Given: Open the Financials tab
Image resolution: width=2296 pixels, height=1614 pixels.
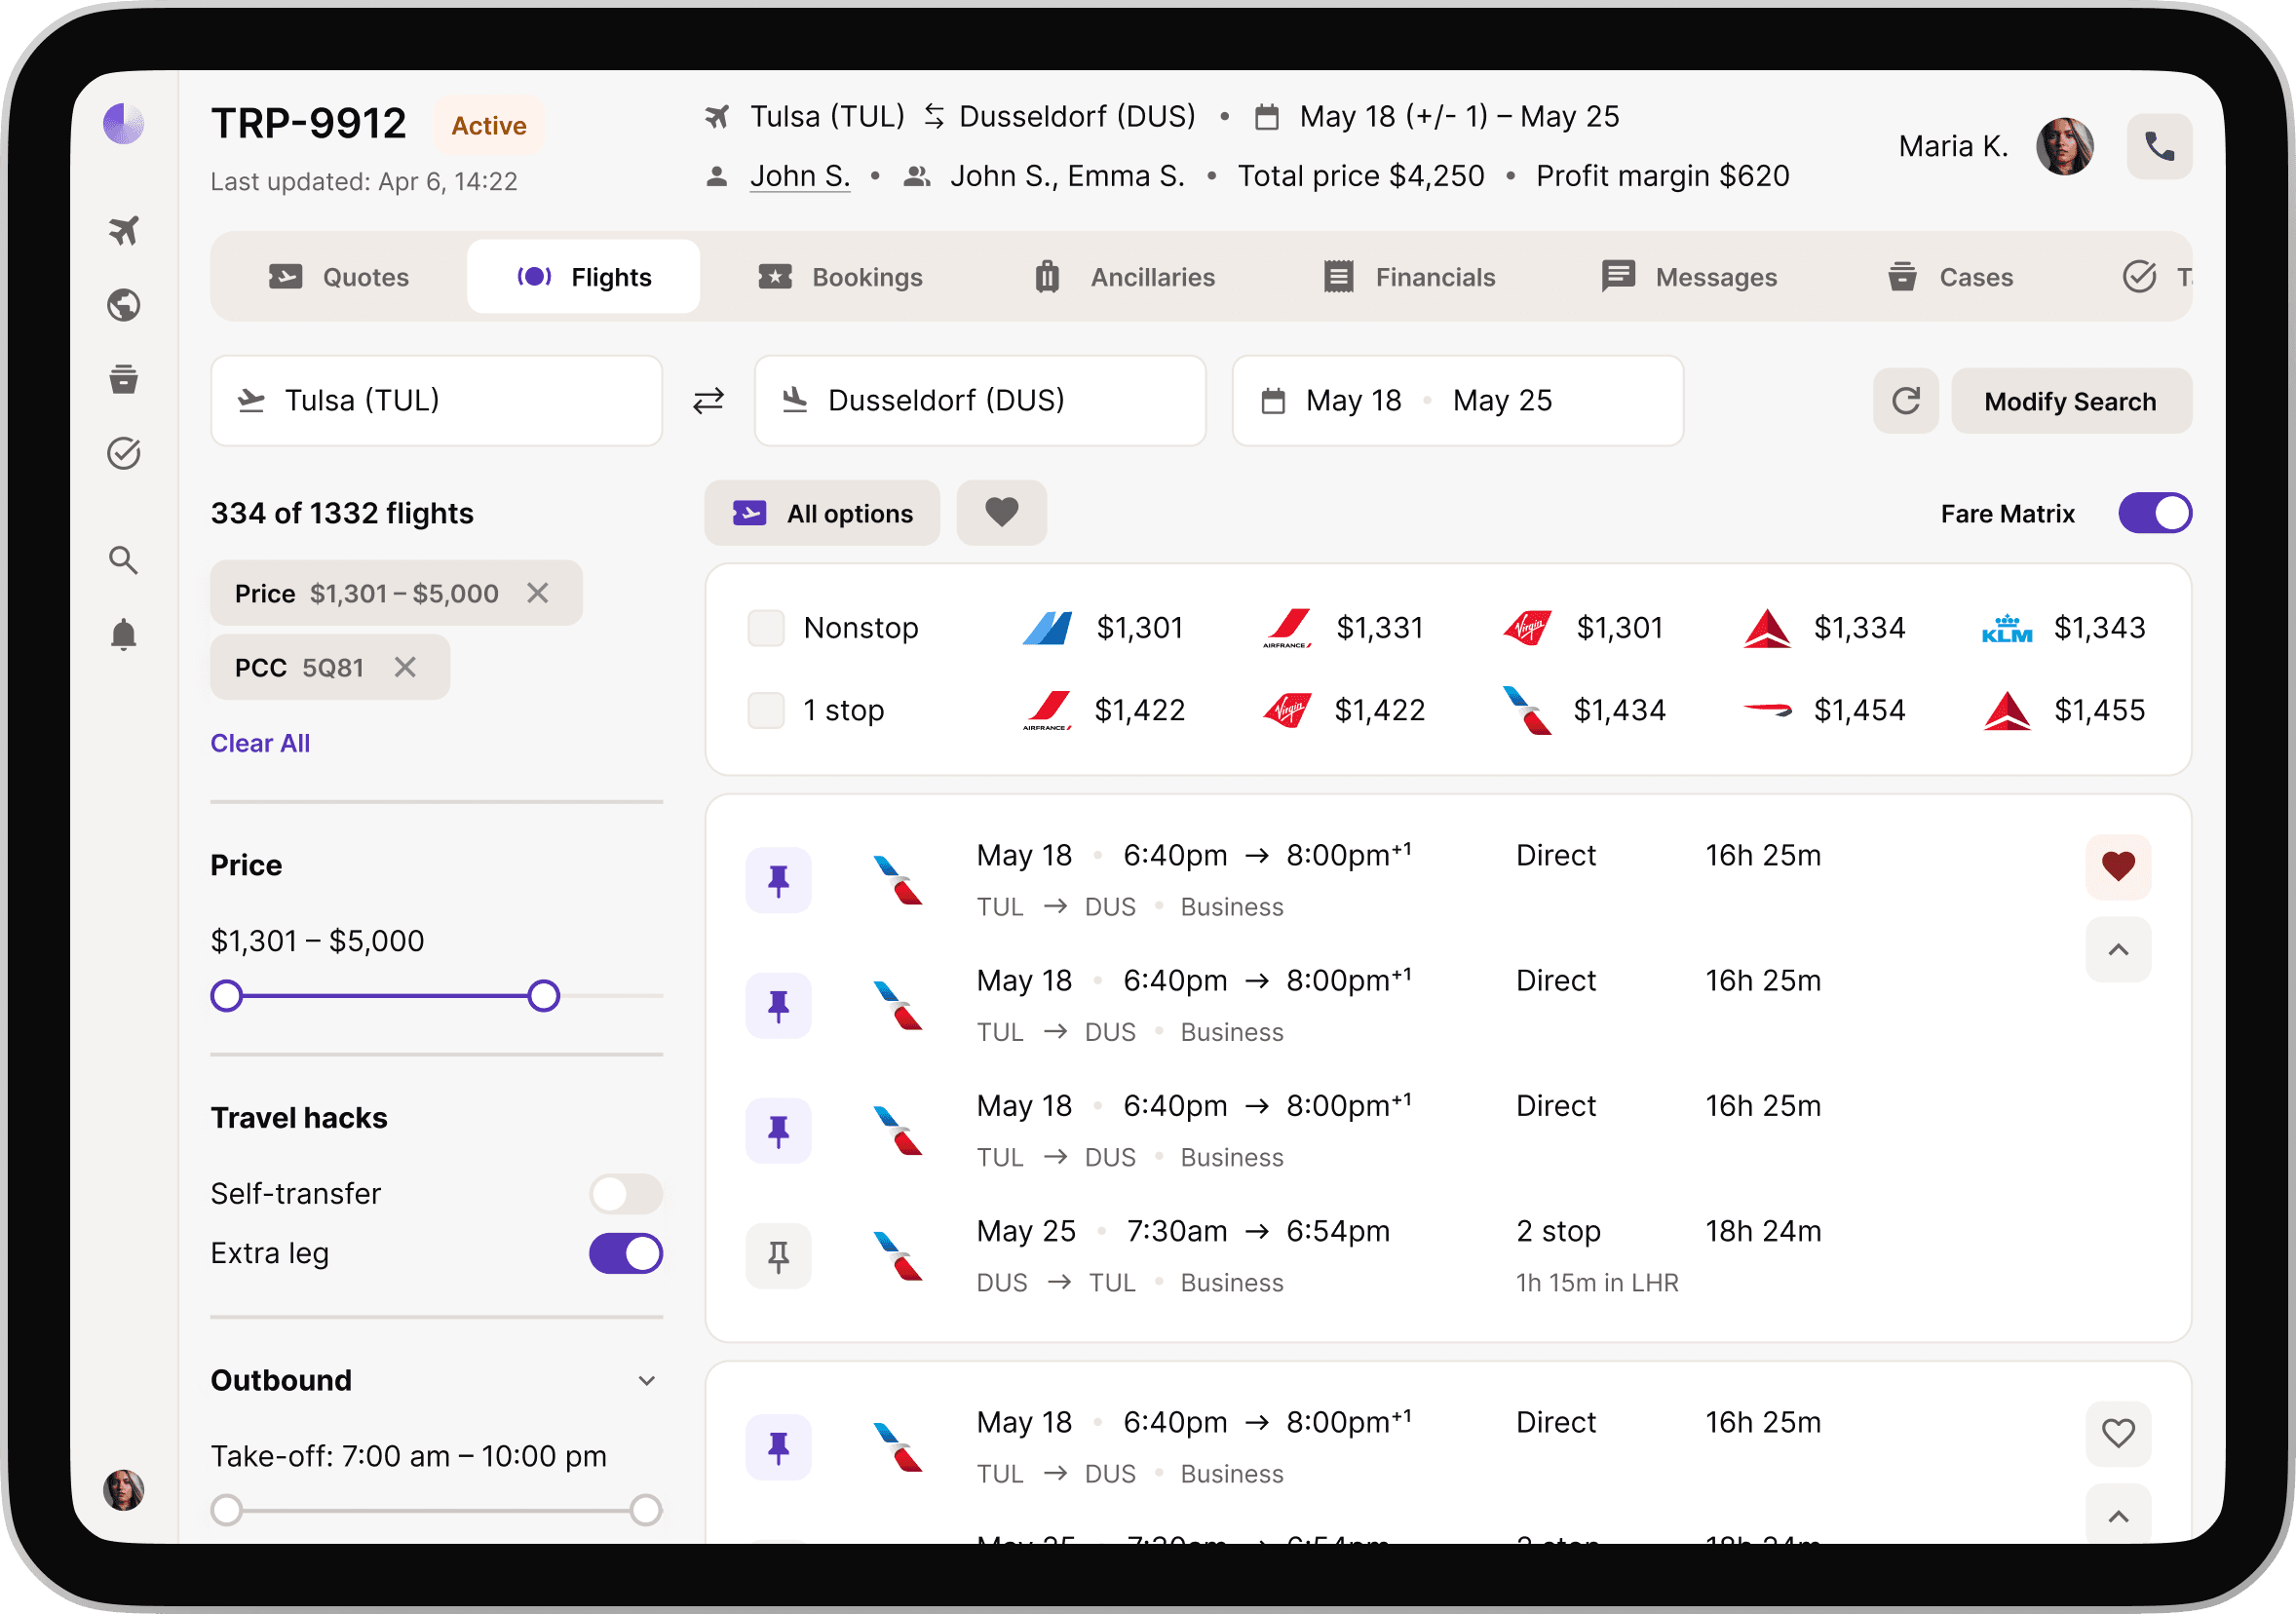Looking at the screenshot, I should 1409,277.
